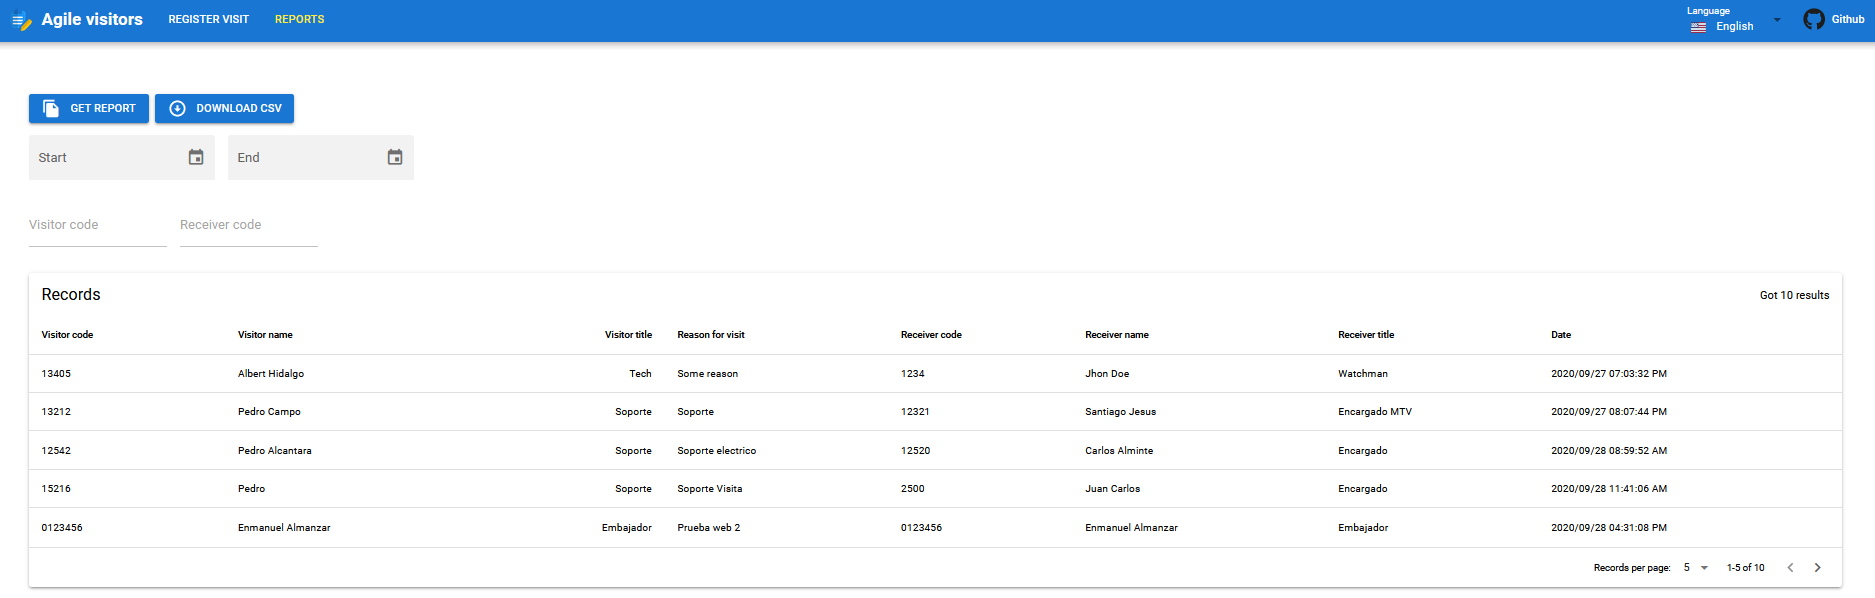
Task: Go to previous records page
Action: click(1790, 568)
